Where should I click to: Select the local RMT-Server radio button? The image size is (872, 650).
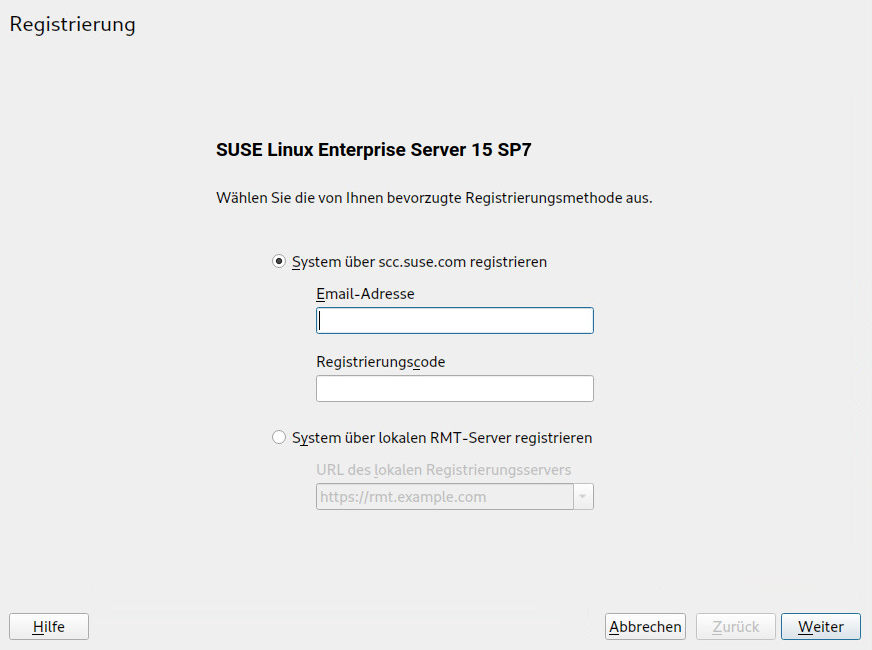(x=279, y=437)
